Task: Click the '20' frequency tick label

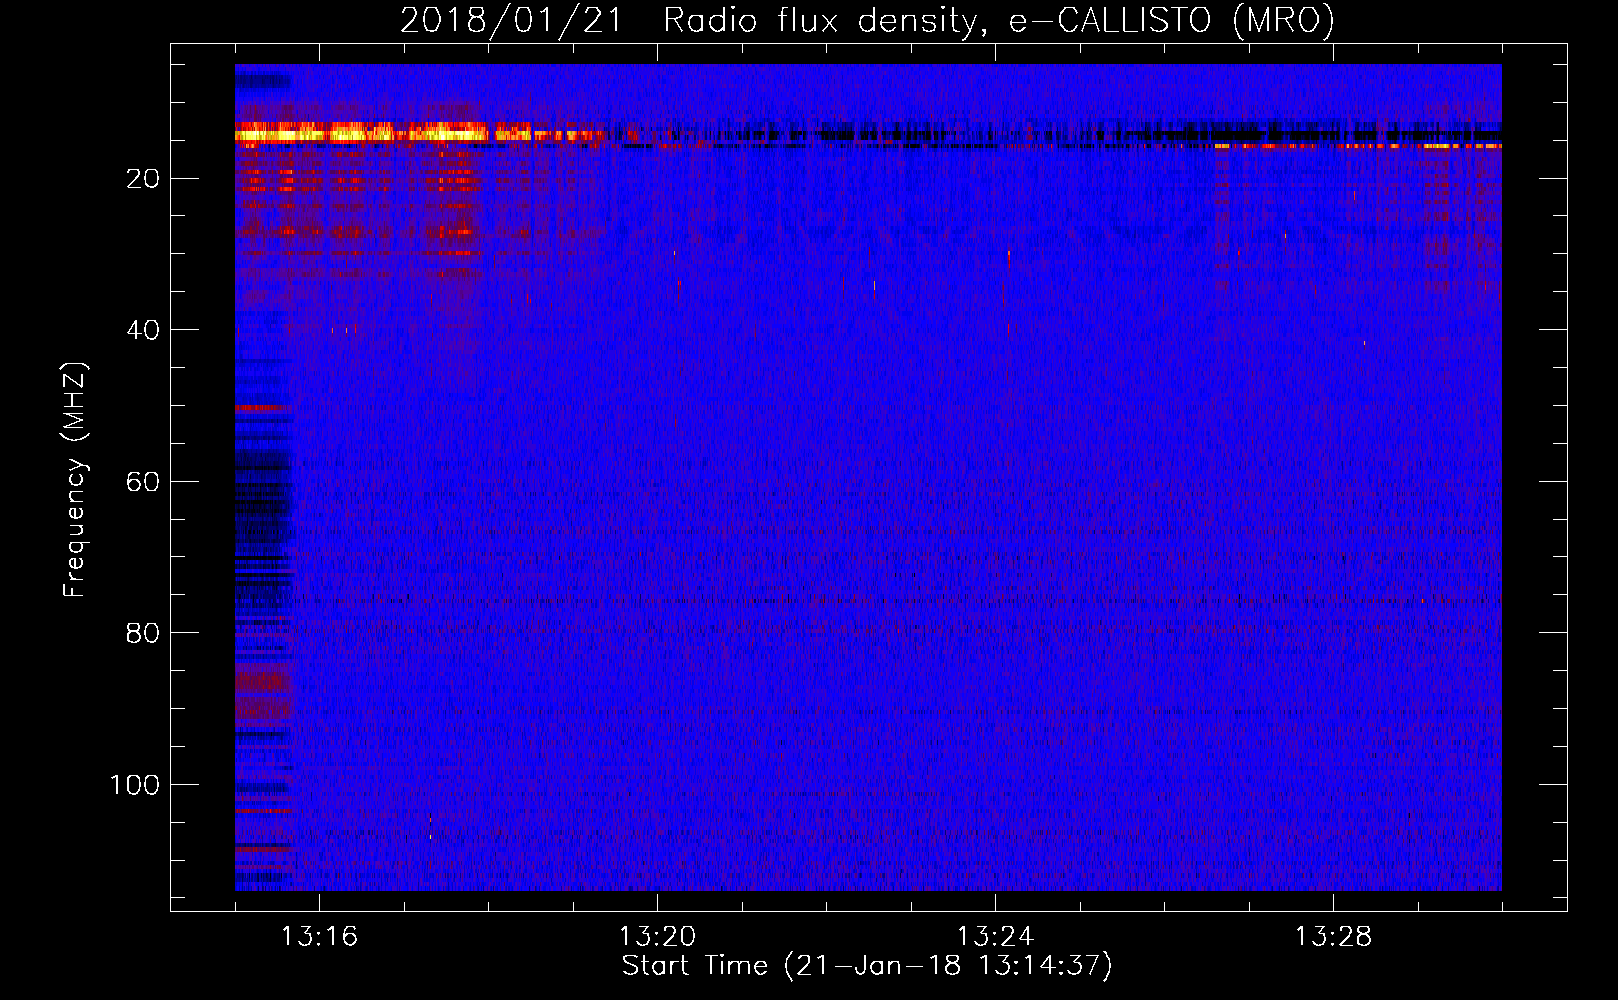Action: 143,179
